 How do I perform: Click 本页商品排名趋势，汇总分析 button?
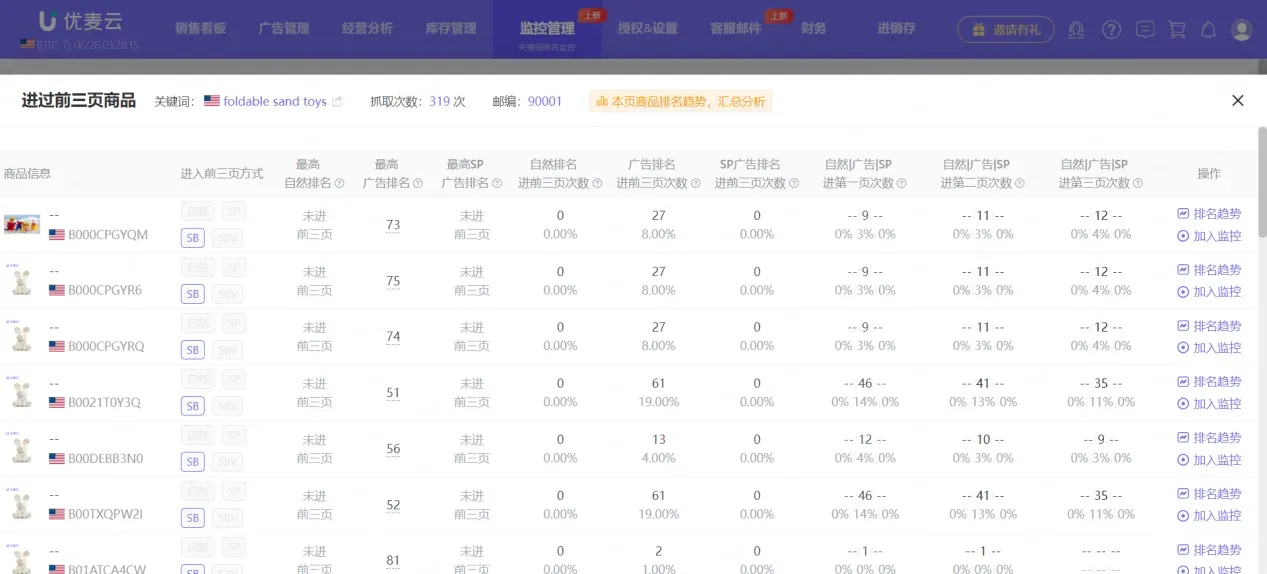click(x=680, y=101)
